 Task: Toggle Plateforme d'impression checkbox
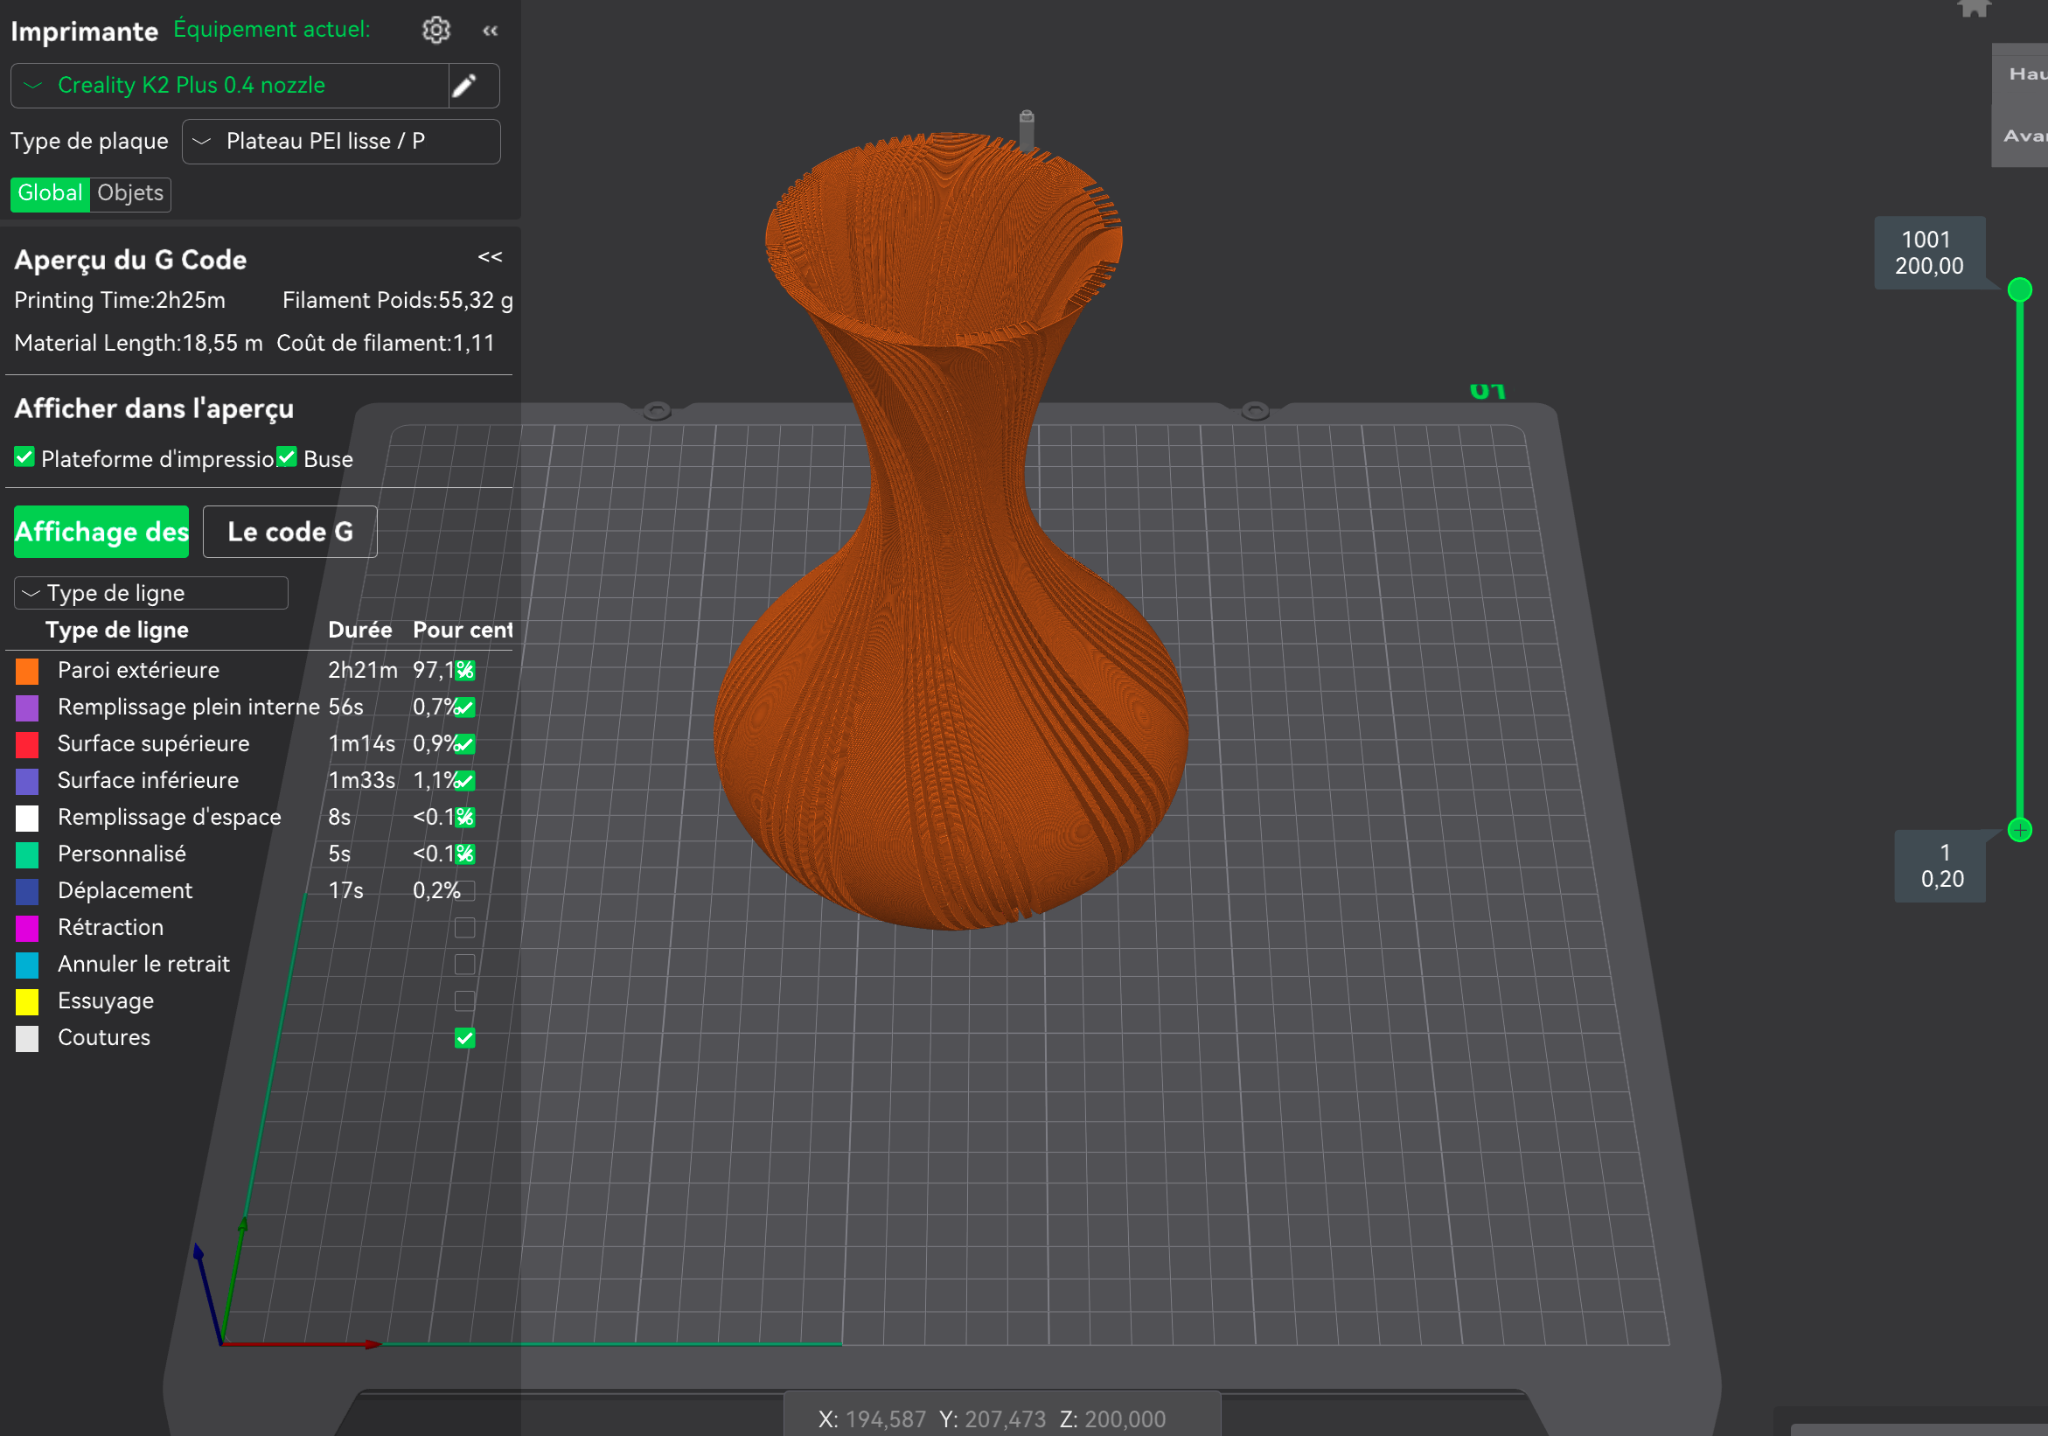pyautogui.click(x=24, y=457)
